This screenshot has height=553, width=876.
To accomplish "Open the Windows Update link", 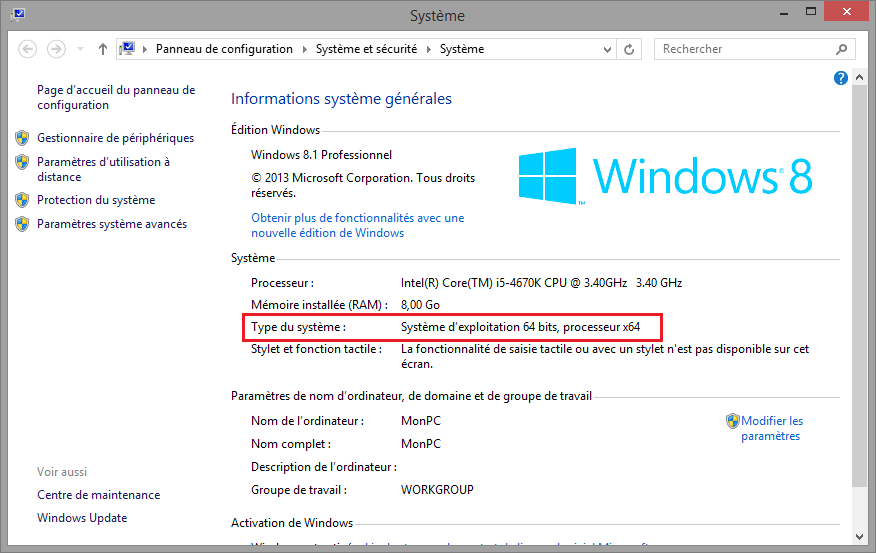I will coord(82,518).
